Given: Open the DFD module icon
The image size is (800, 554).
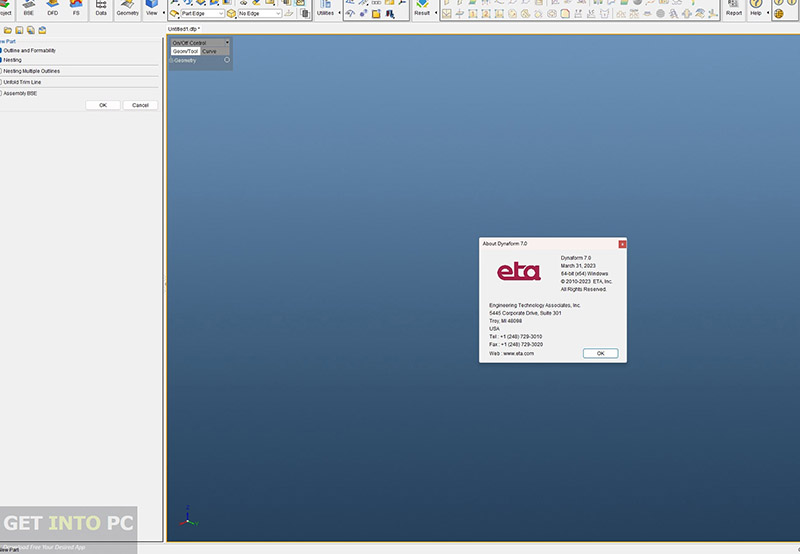Looking at the screenshot, I should (52, 8).
